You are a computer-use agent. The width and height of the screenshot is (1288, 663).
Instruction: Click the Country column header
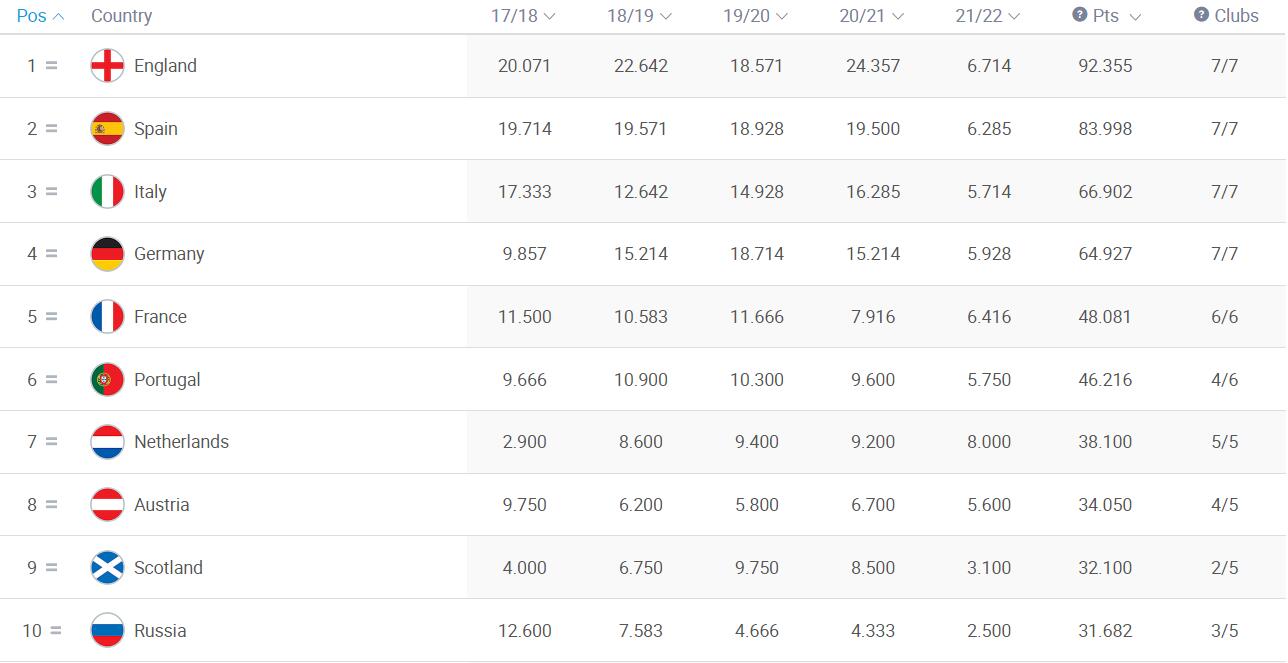coord(121,16)
